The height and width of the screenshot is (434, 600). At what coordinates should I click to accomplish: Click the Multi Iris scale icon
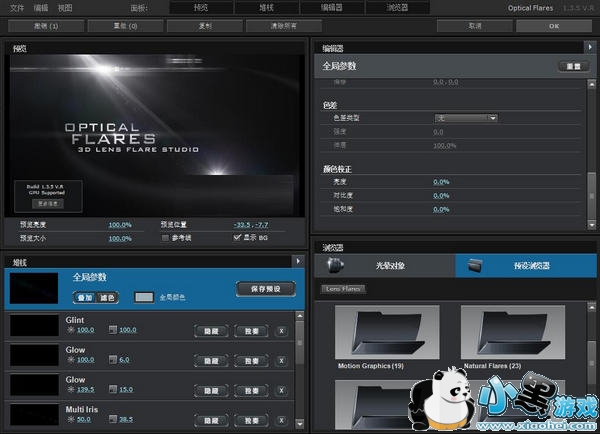coord(113,419)
